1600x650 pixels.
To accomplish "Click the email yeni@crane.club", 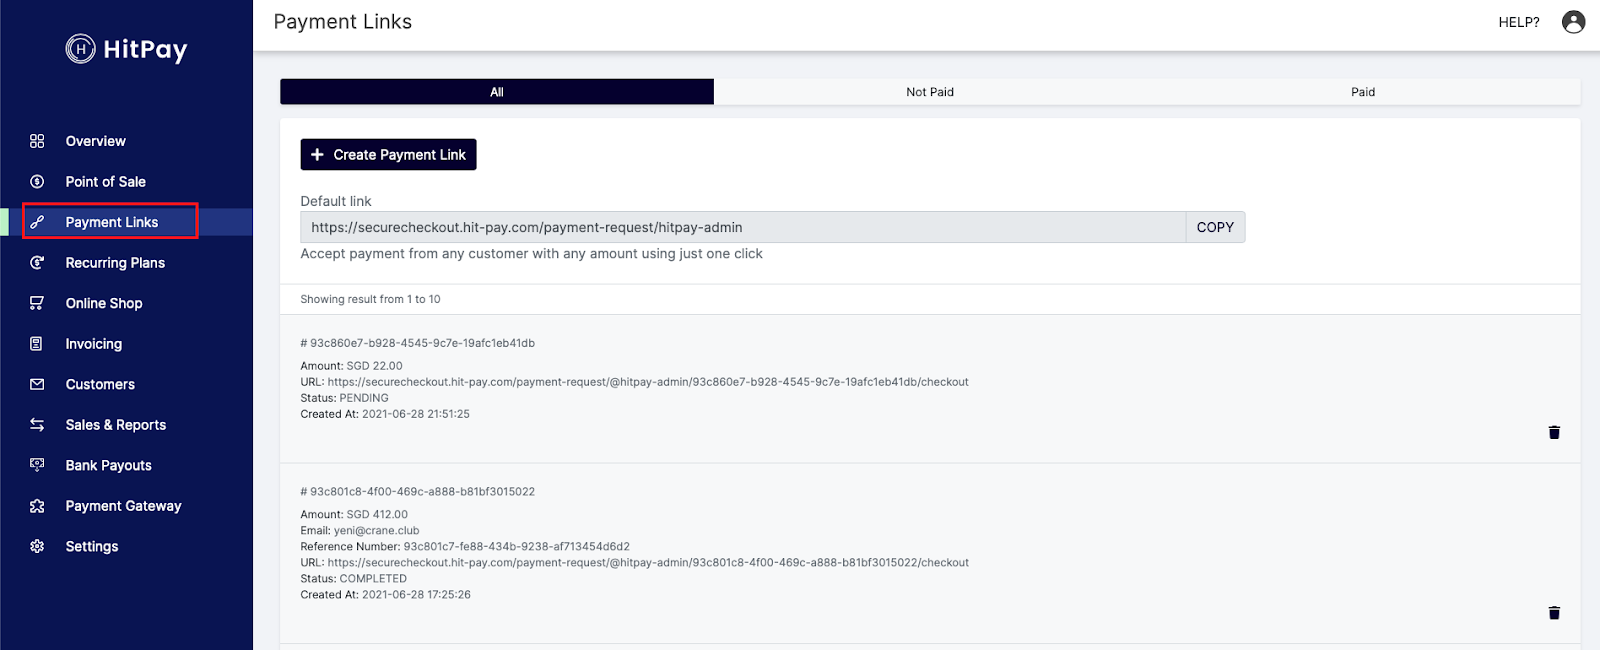I will tap(376, 531).
